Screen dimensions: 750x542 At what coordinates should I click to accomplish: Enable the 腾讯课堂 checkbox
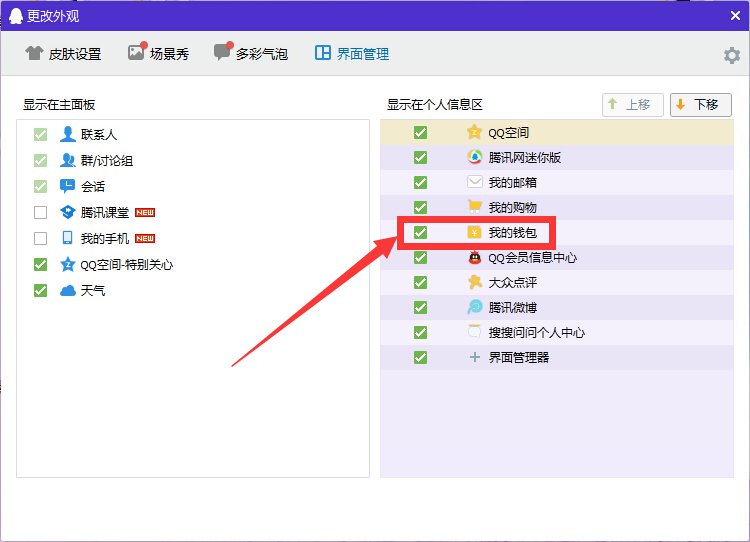(41, 212)
